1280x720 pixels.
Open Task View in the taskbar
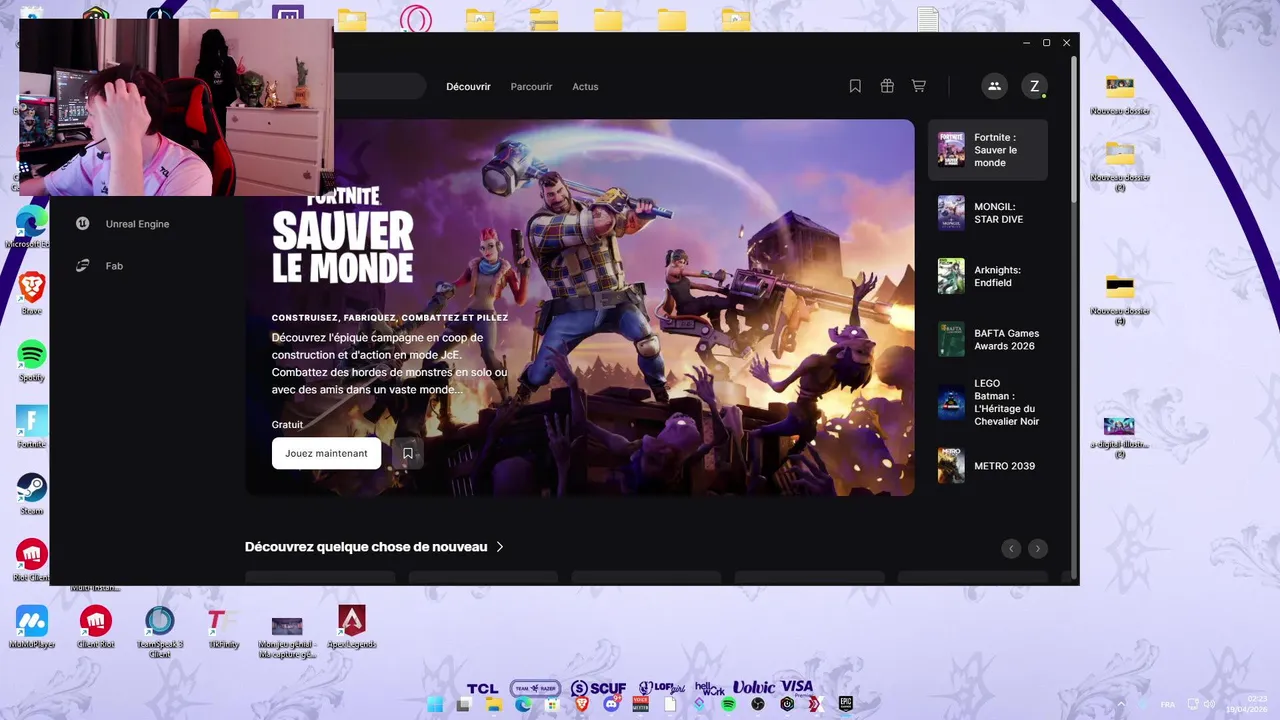pos(464,705)
